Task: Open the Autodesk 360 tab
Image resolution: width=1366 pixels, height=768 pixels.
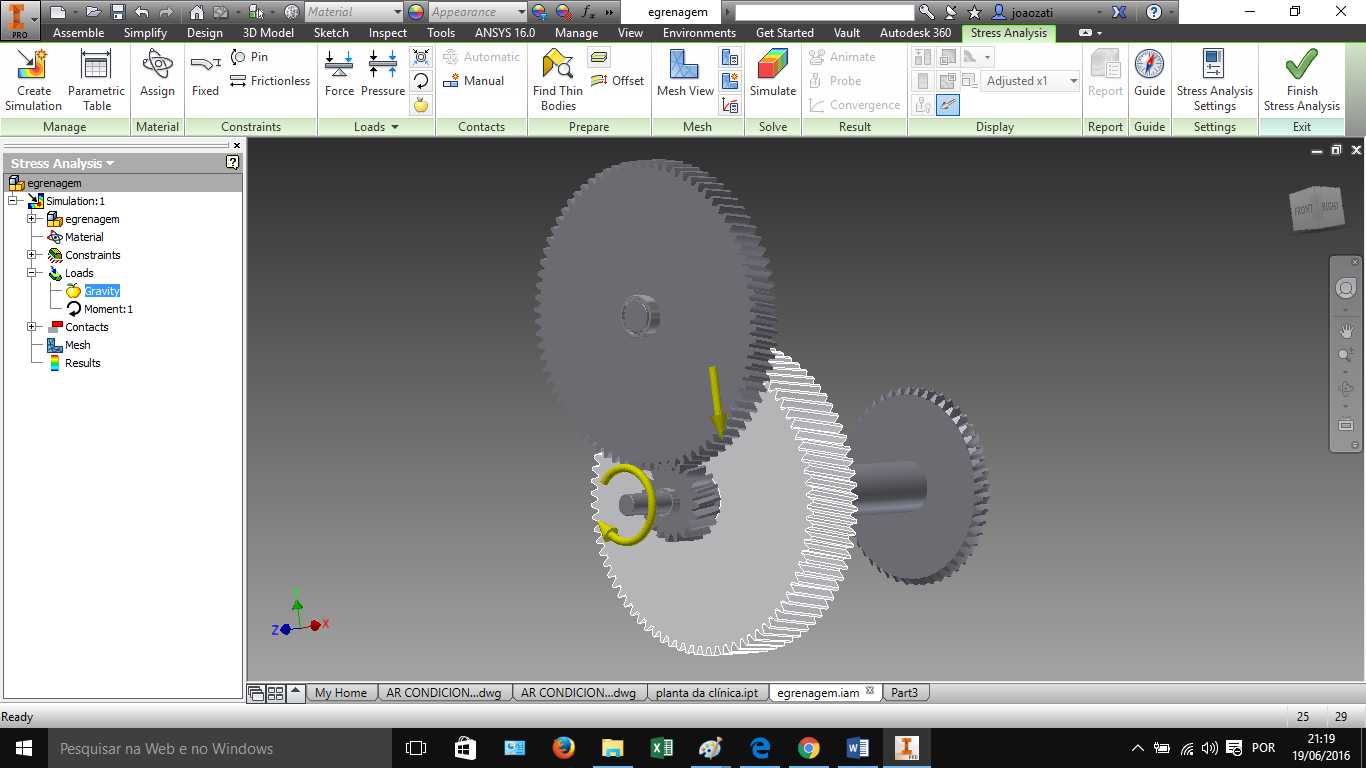Action: pyautogui.click(x=915, y=33)
